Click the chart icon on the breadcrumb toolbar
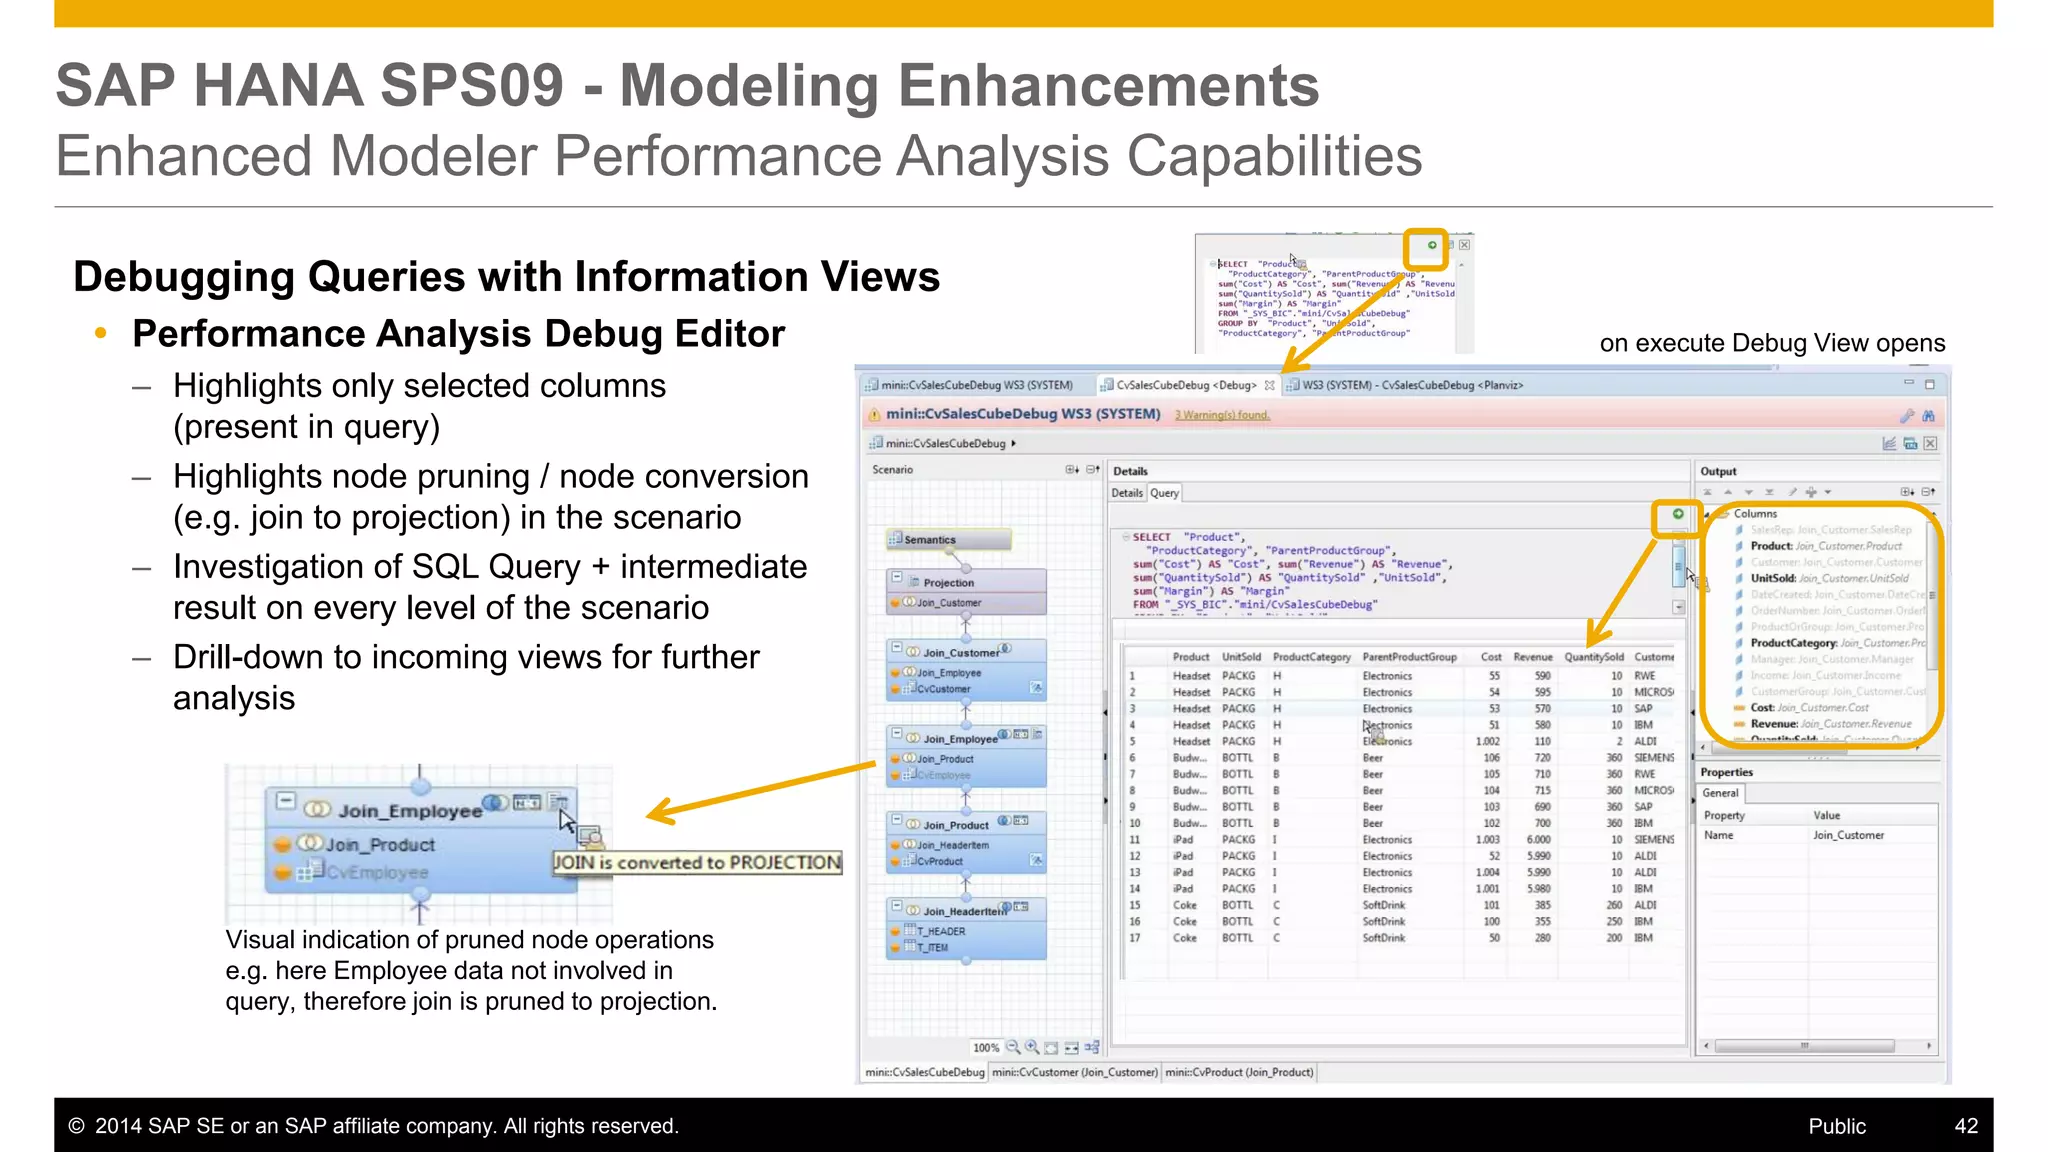Image resolution: width=2048 pixels, height=1152 pixels. click(1889, 444)
